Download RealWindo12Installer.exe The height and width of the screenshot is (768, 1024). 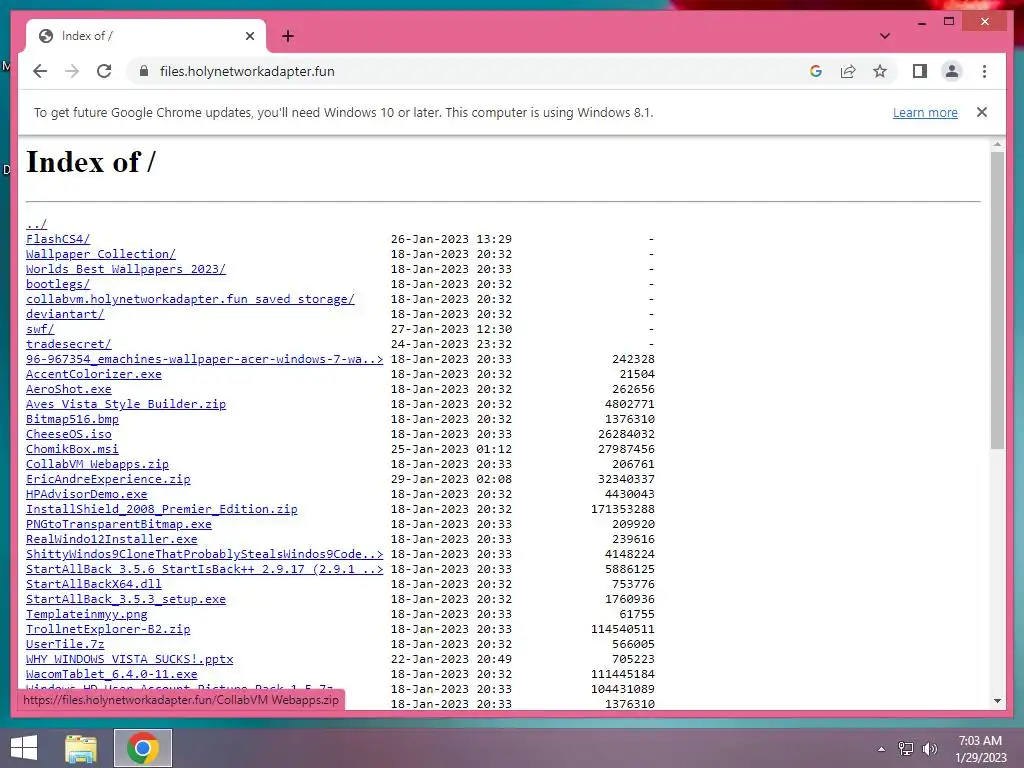coord(112,539)
